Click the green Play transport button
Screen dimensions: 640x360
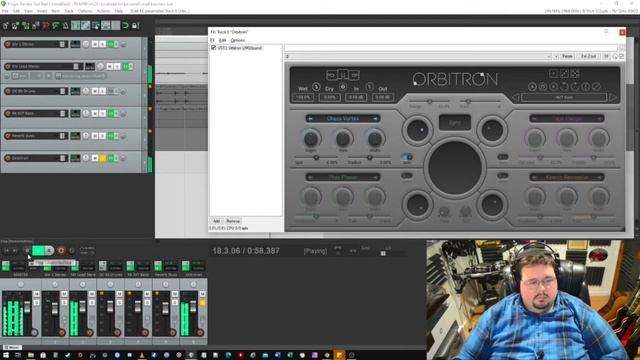coord(38,250)
